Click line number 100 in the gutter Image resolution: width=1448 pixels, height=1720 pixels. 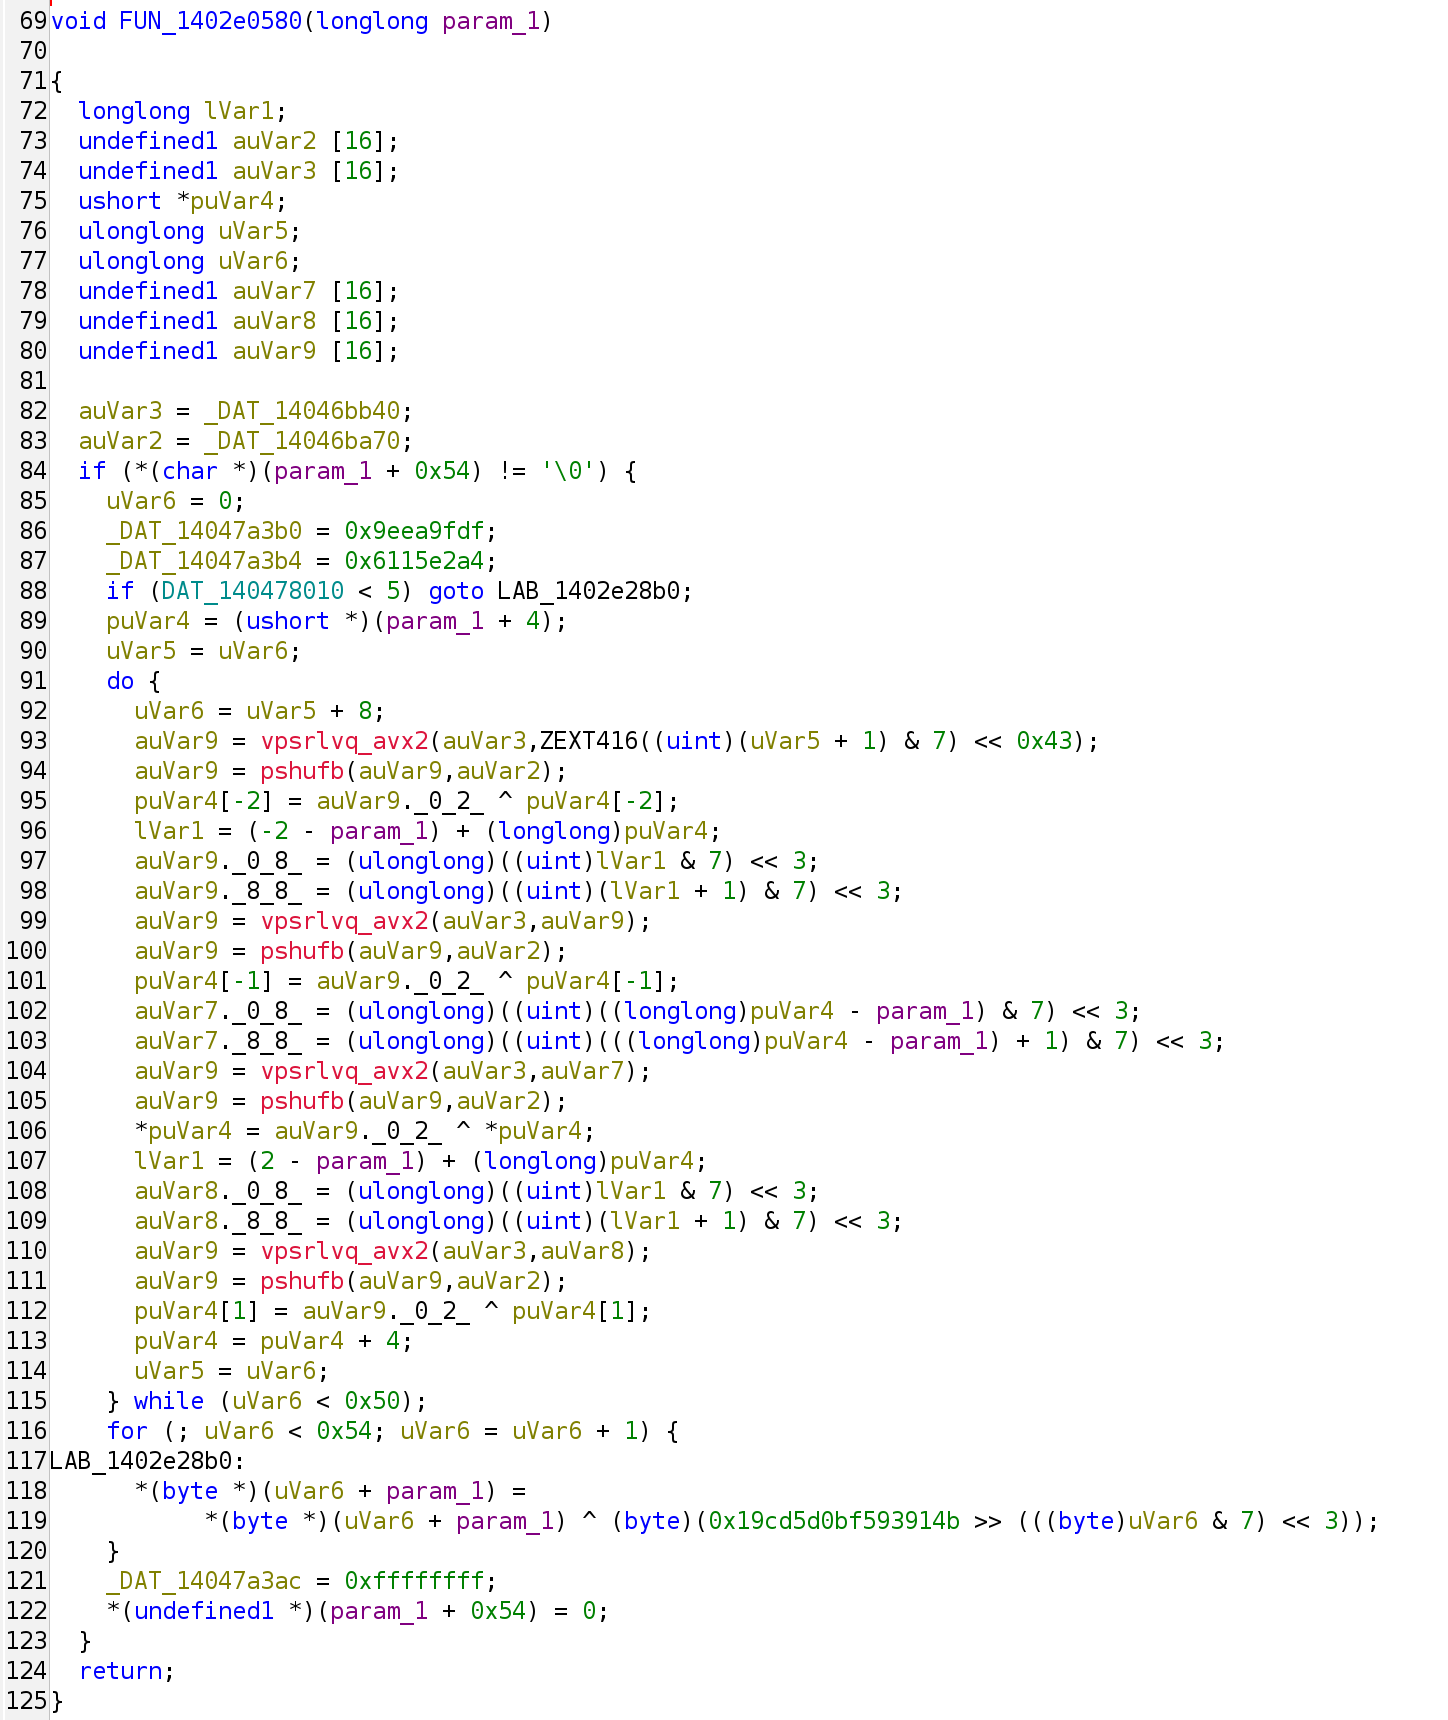(x=26, y=951)
